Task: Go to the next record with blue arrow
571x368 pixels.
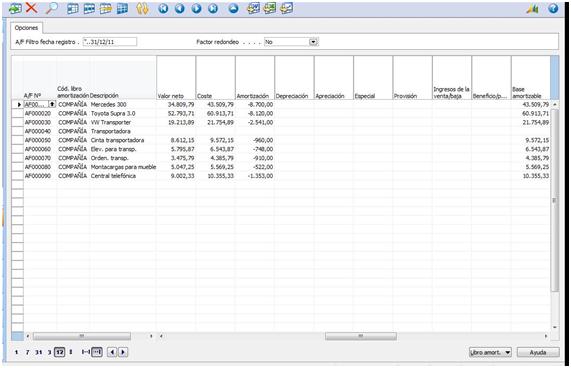Action: click(196, 8)
